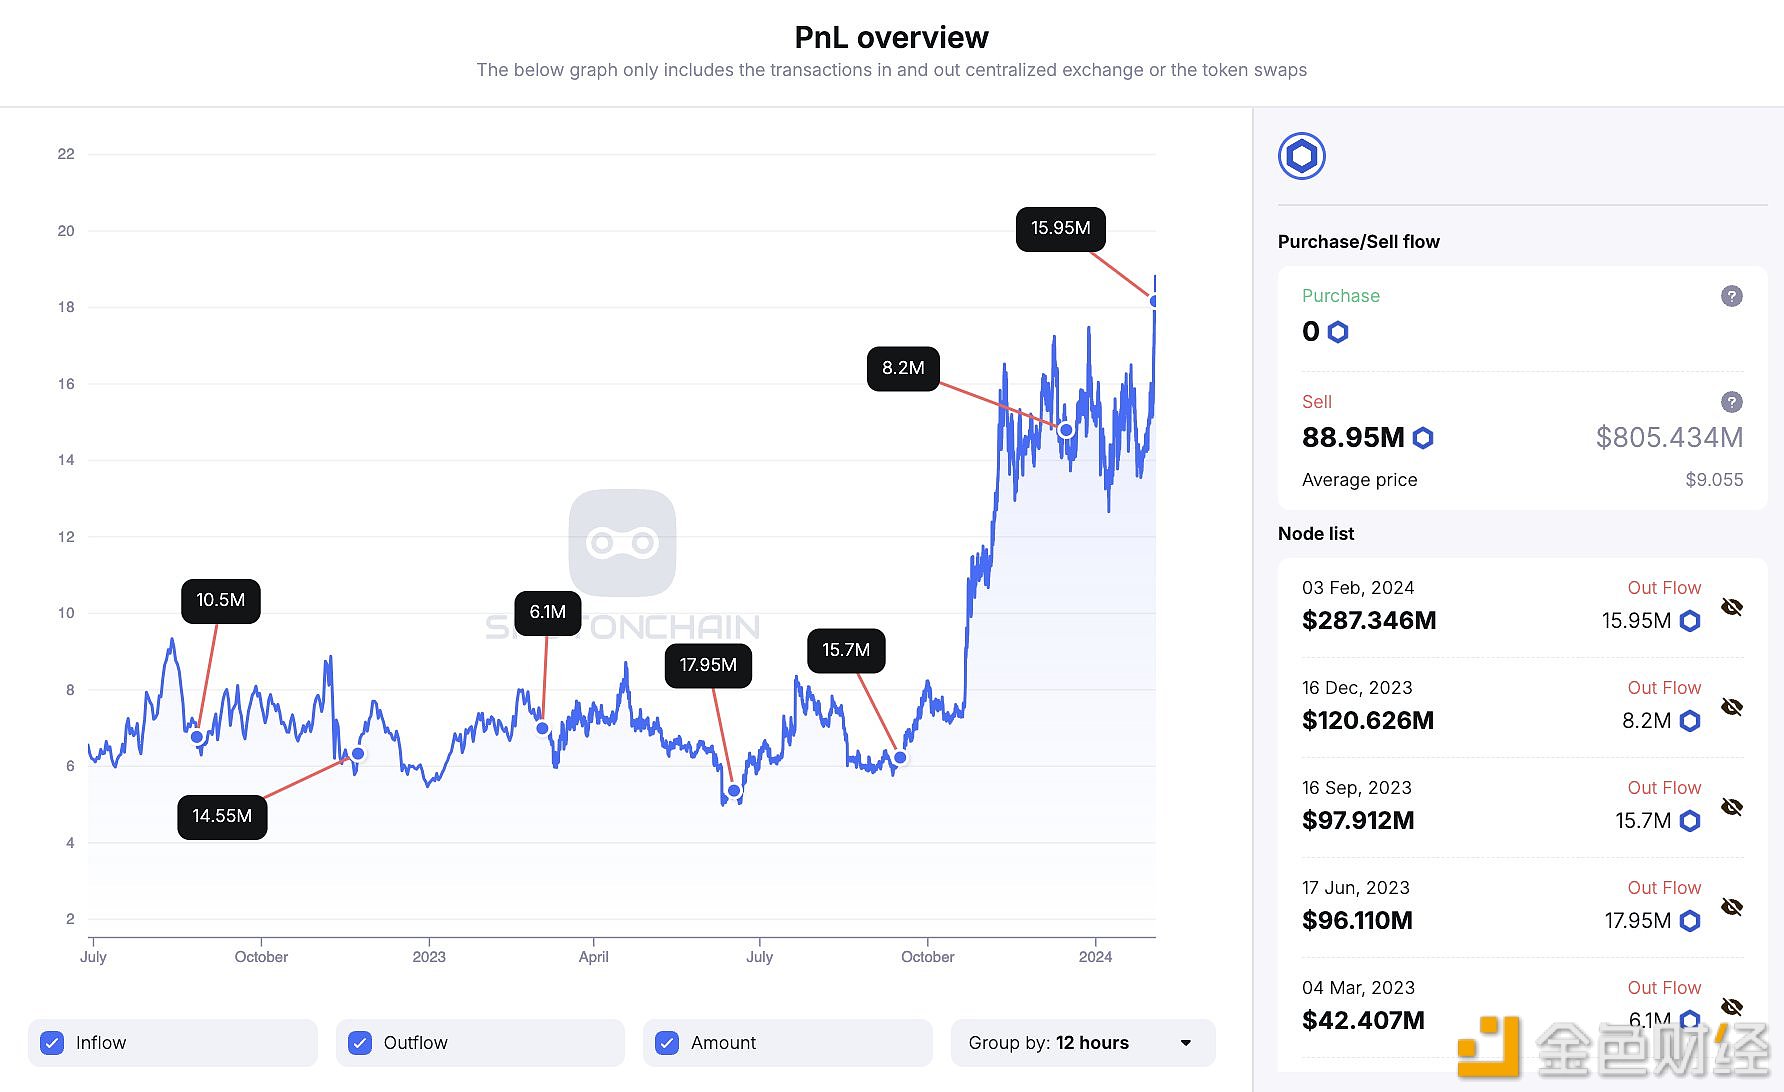Click the 14.55M chart label
This screenshot has width=1784, height=1092.
click(222, 817)
